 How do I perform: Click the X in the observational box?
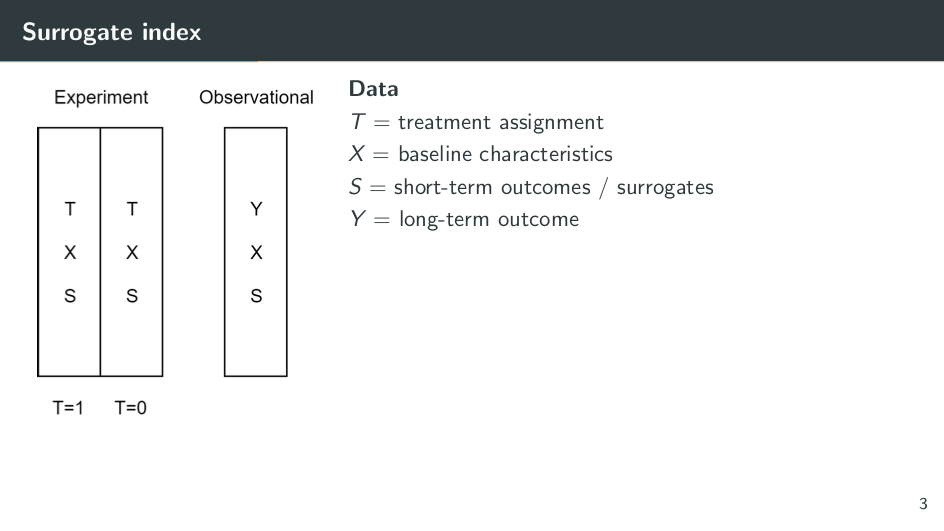point(256,253)
